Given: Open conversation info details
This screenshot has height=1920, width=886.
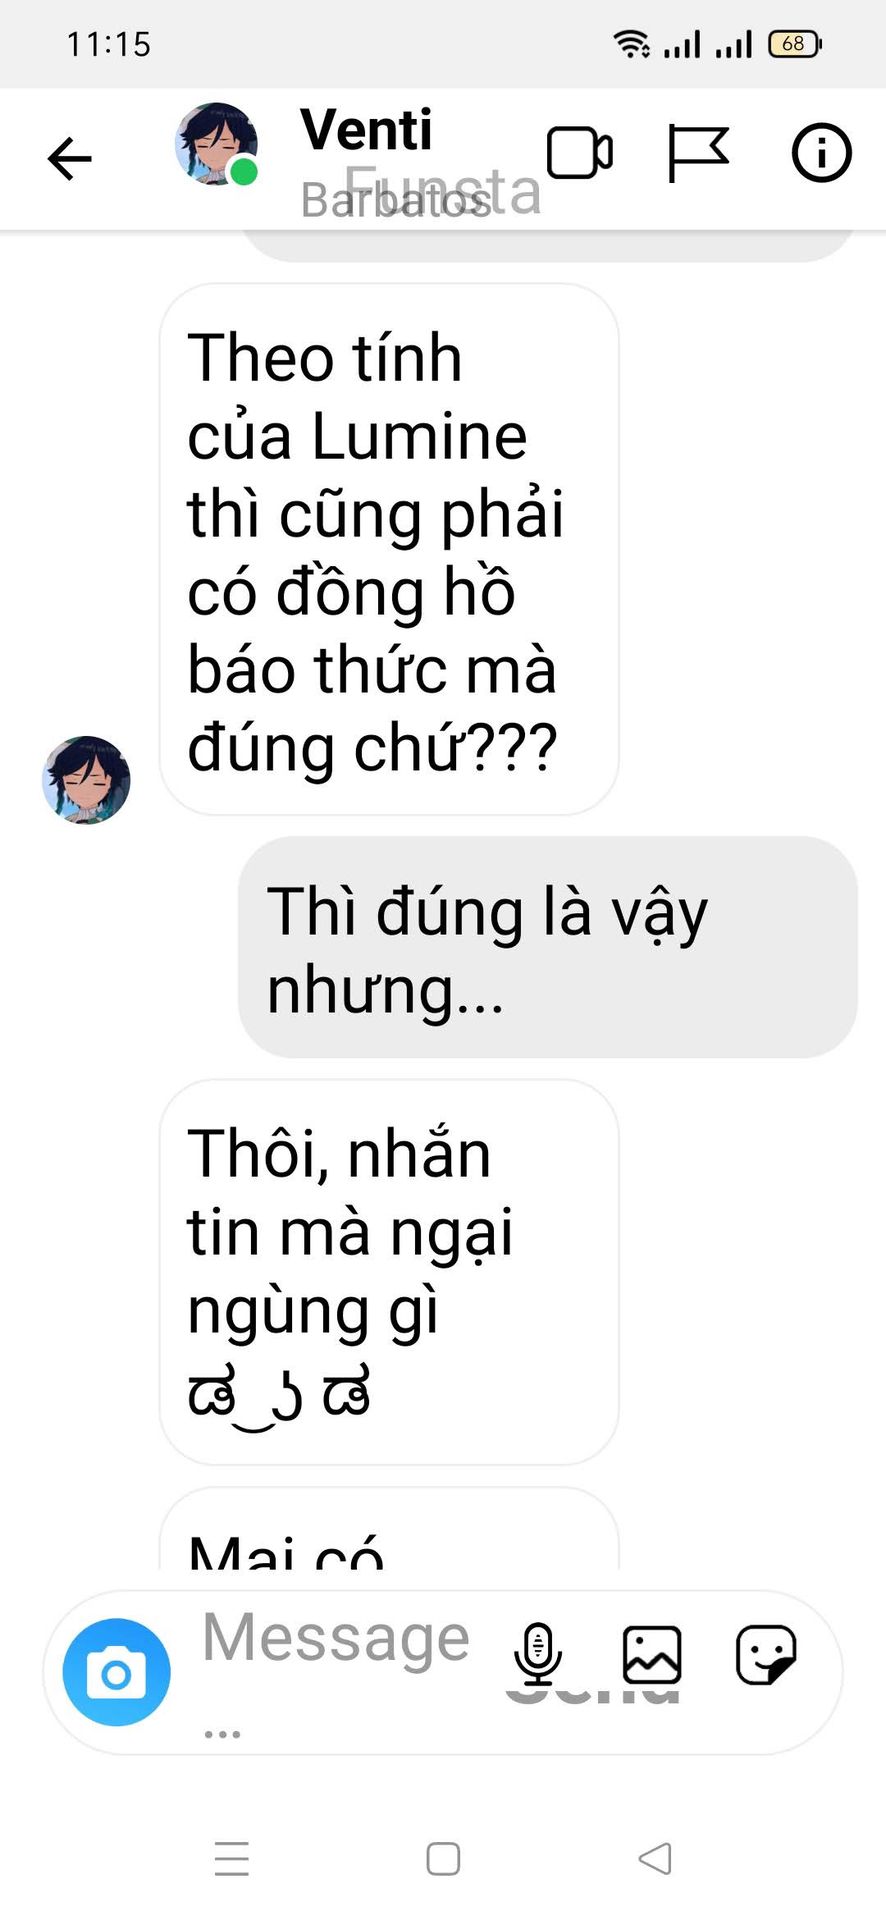Looking at the screenshot, I should tap(821, 153).
